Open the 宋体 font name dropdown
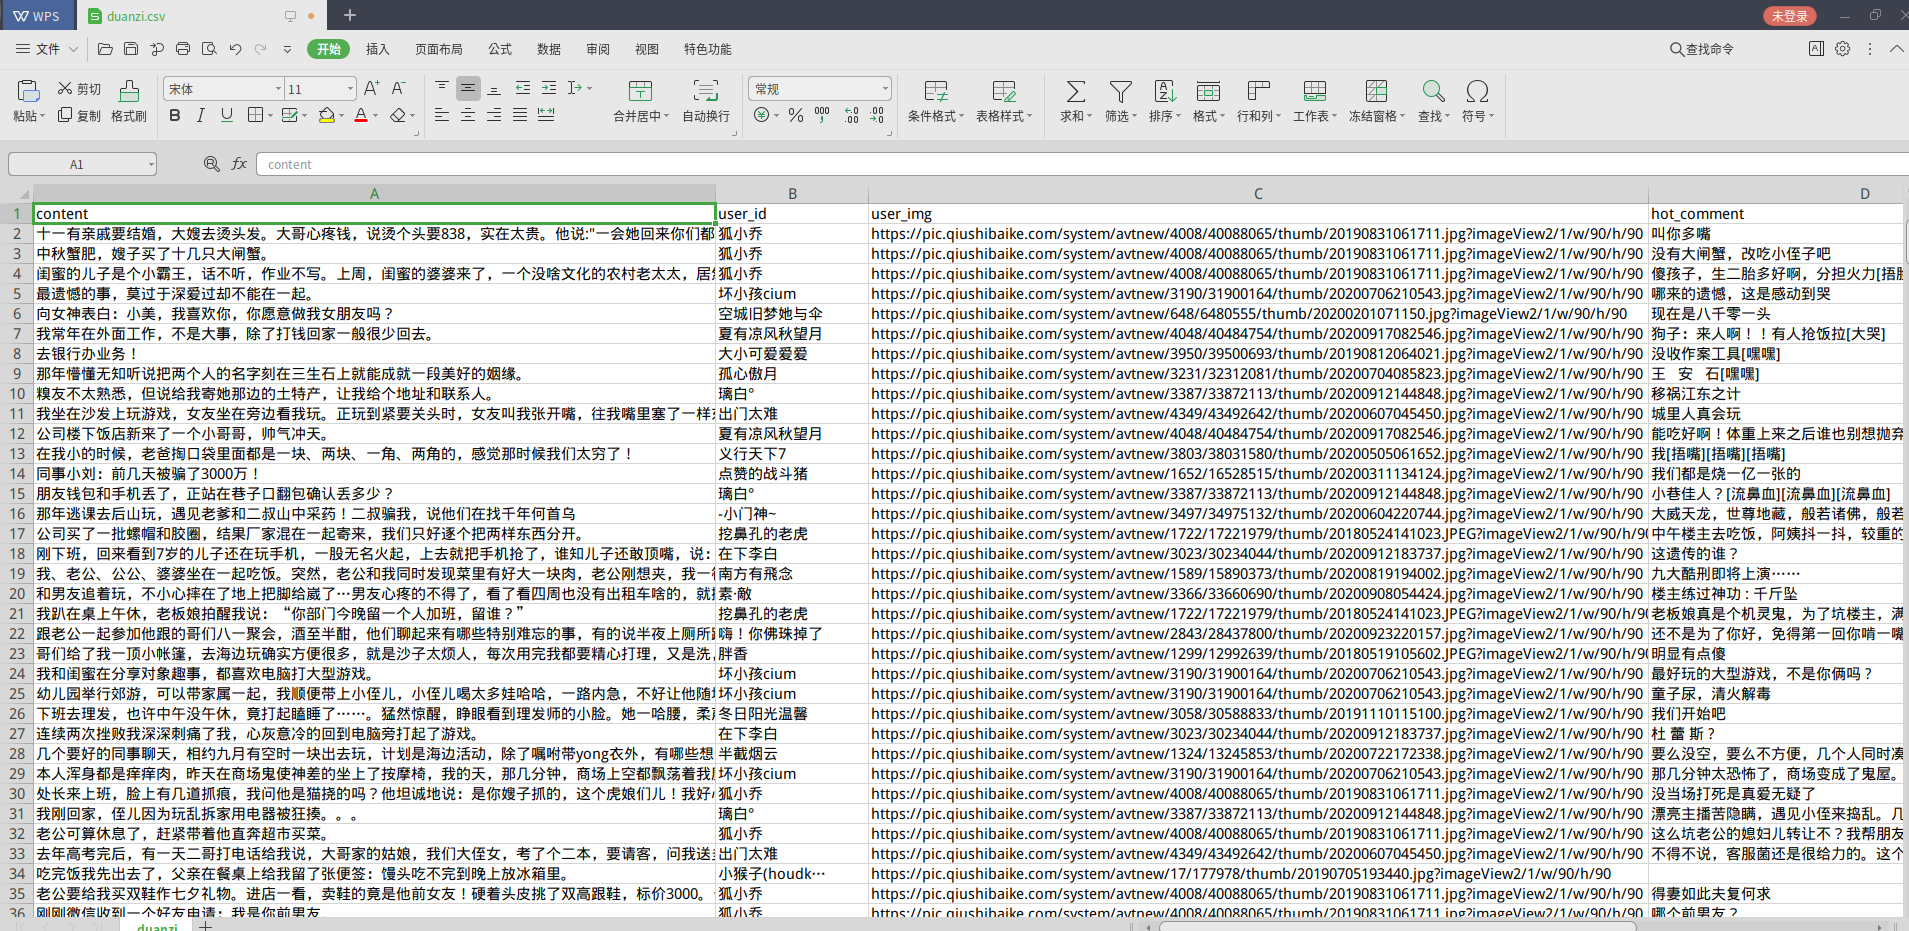Image resolution: width=1909 pixels, height=931 pixels. click(x=278, y=89)
